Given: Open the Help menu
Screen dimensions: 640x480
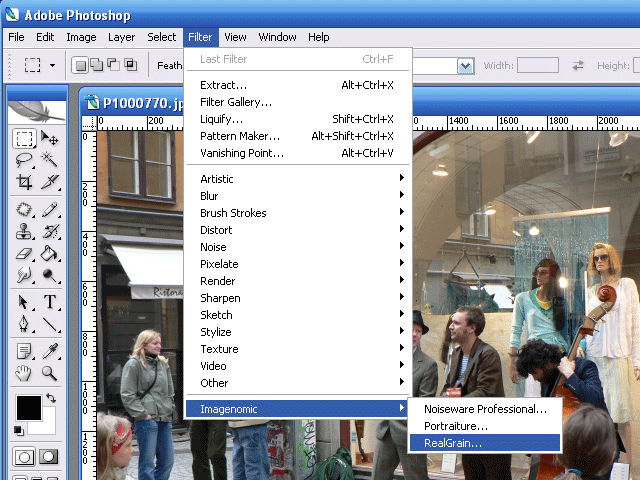Looking at the screenshot, I should (x=318, y=37).
